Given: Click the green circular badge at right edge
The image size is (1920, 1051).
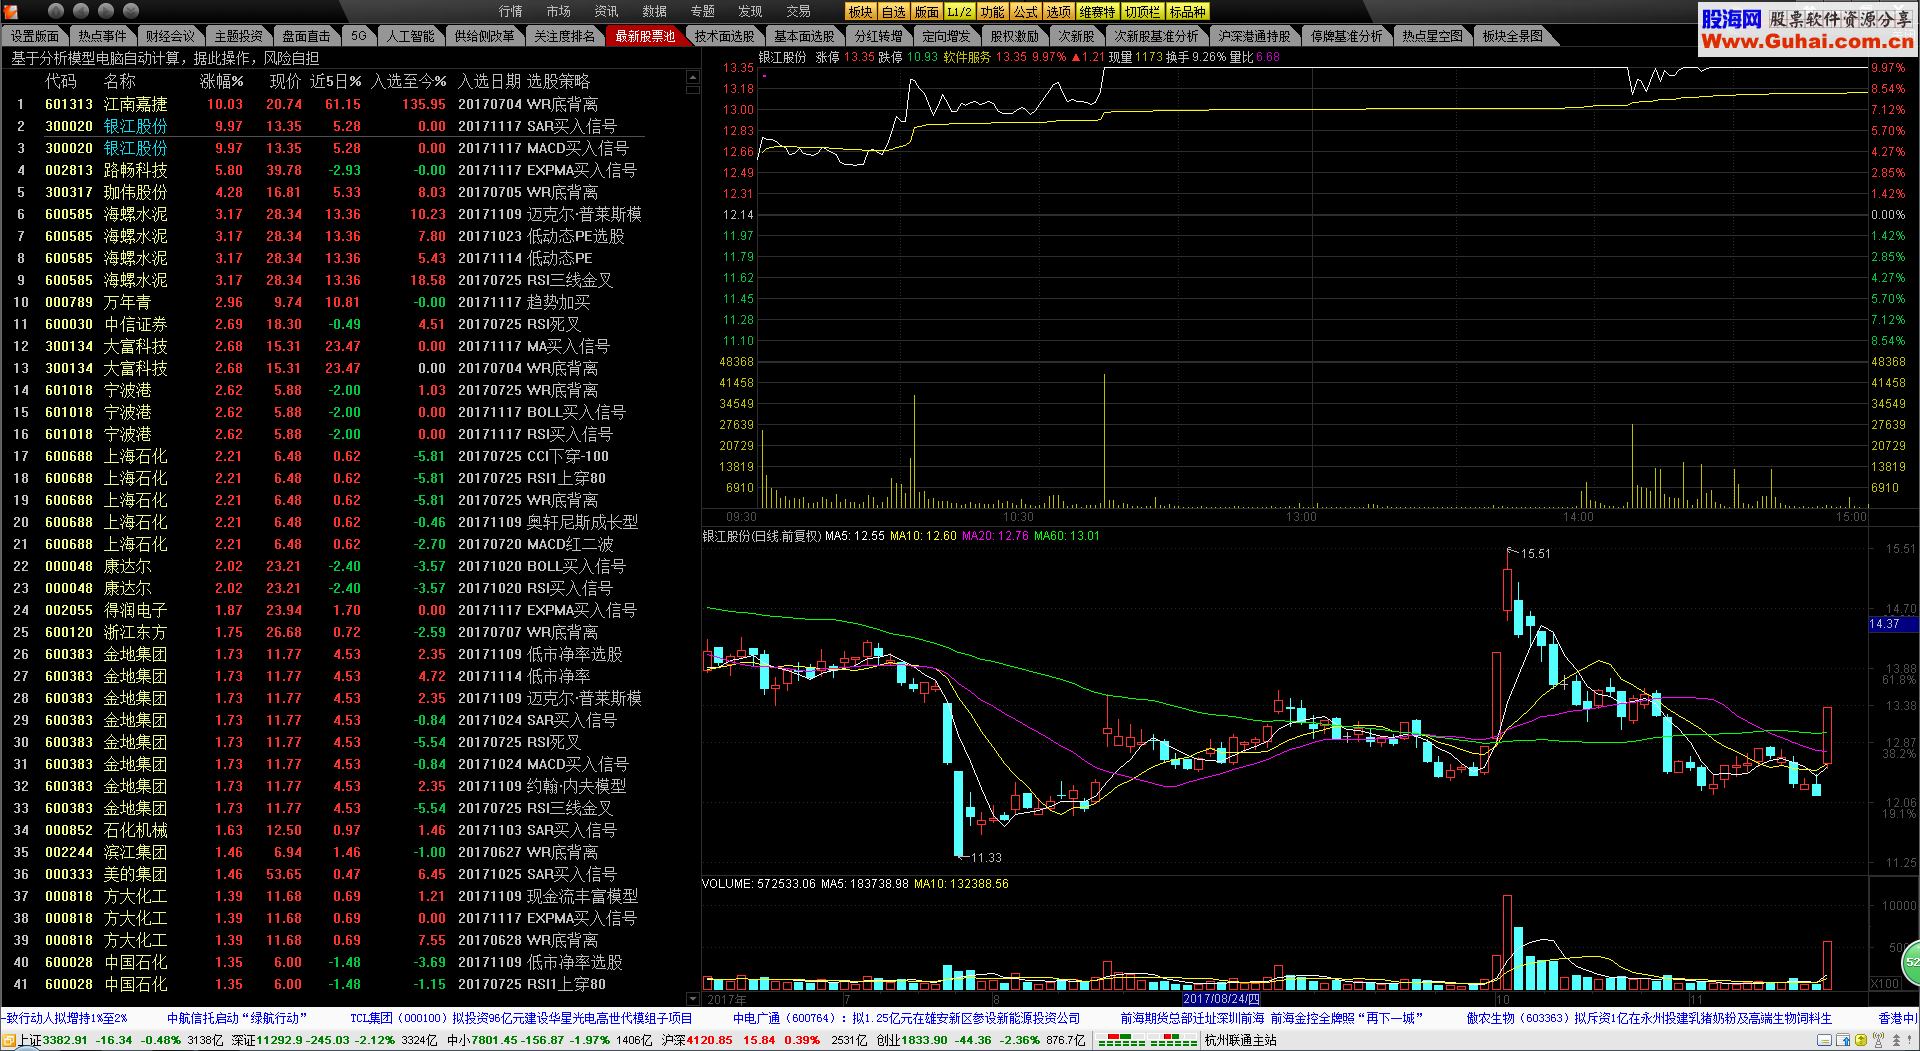Looking at the screenshot, I should click(x=1911, y=961).
